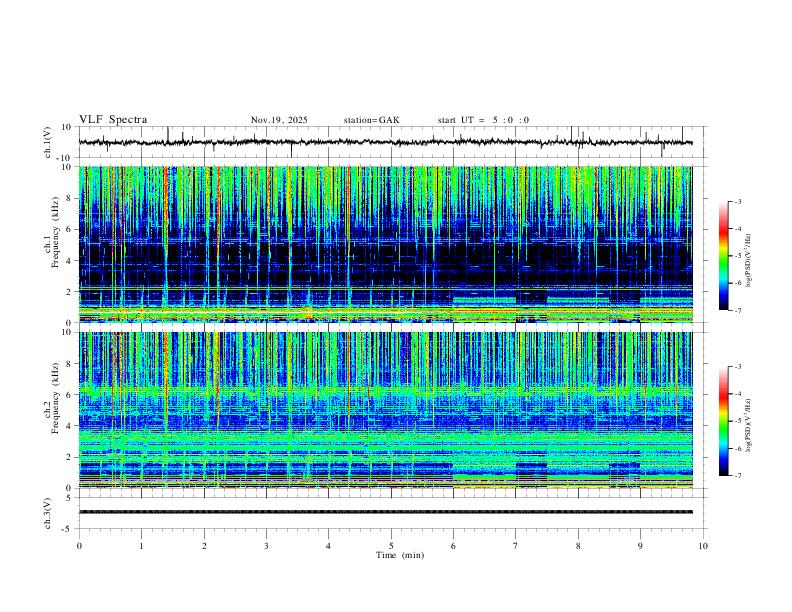
Task: Click the date 'Nov.19, 2025'
Action: (279, 120)
